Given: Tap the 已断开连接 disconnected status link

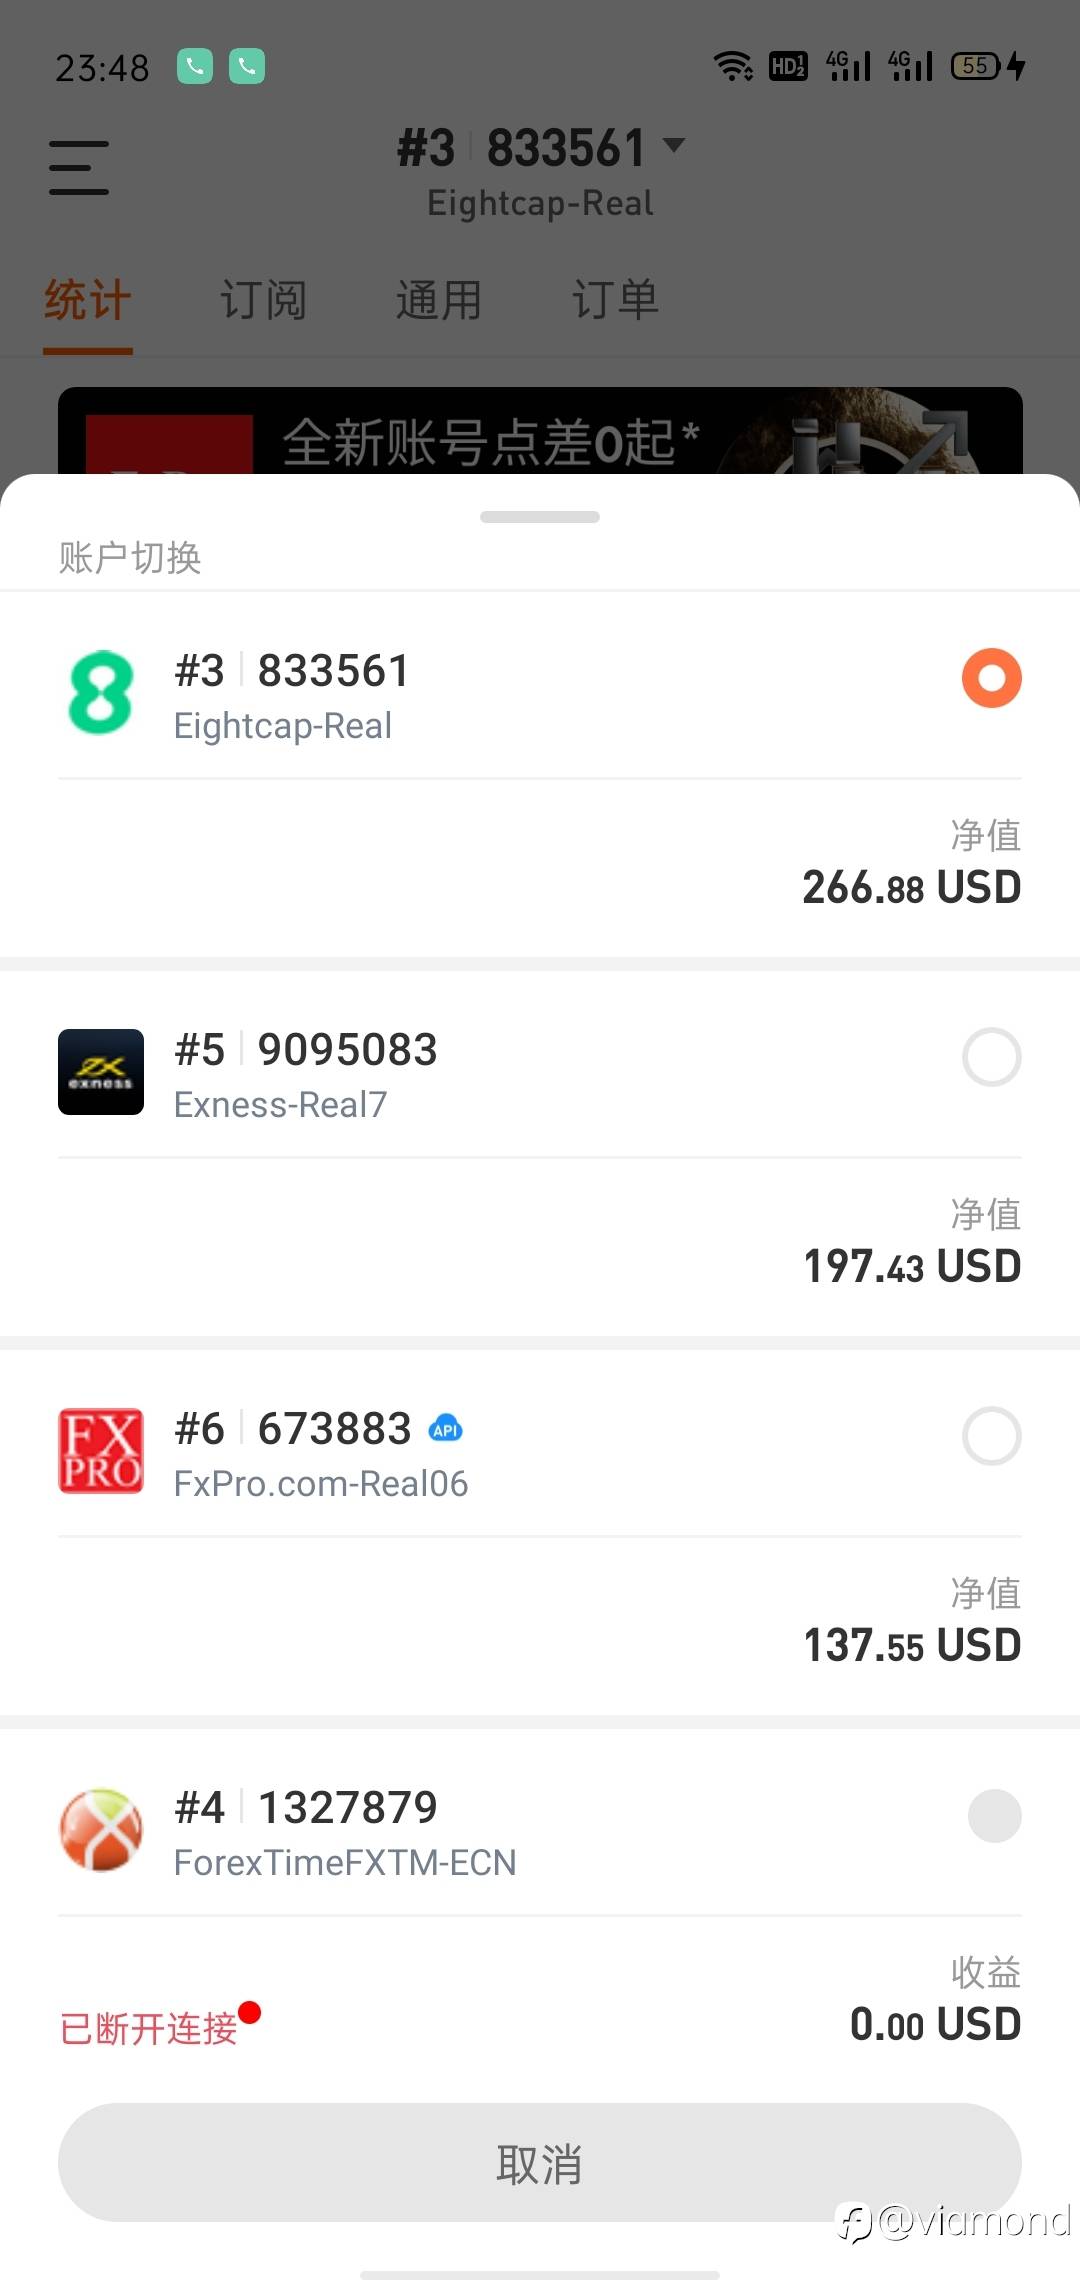Looking at the screenshot, I should tap(149, 2028).
